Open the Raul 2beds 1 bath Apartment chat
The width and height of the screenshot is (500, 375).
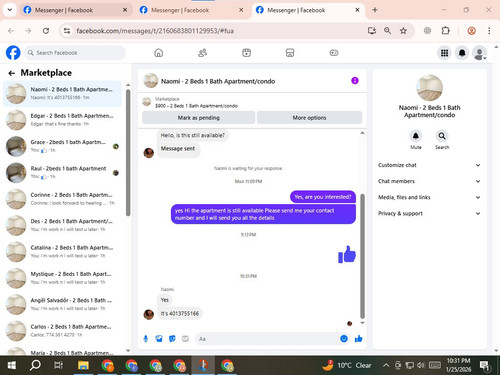(63, 172)
